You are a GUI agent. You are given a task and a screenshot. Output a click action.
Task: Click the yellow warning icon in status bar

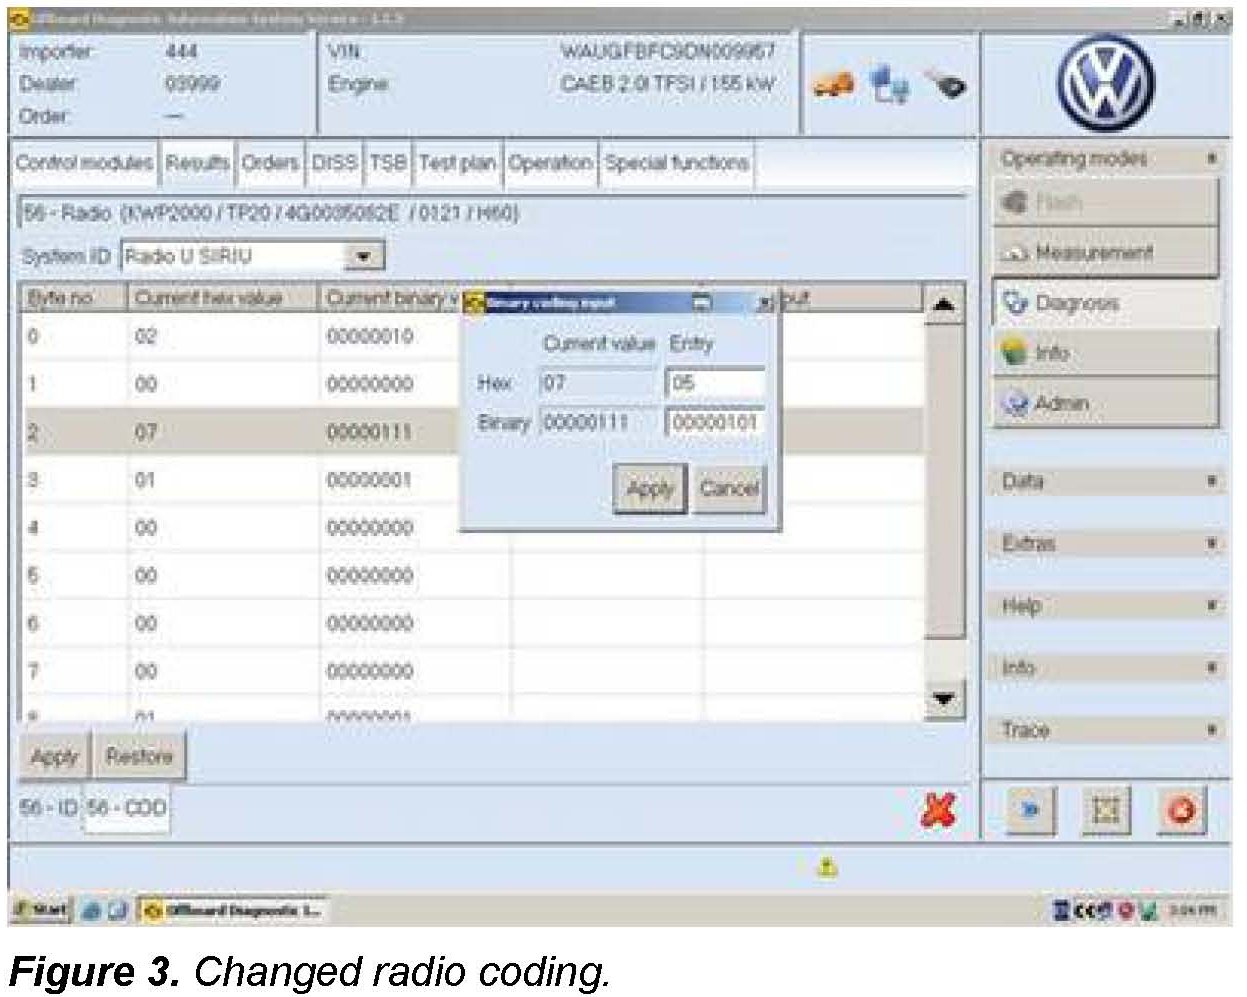click(x=827, y=867)
